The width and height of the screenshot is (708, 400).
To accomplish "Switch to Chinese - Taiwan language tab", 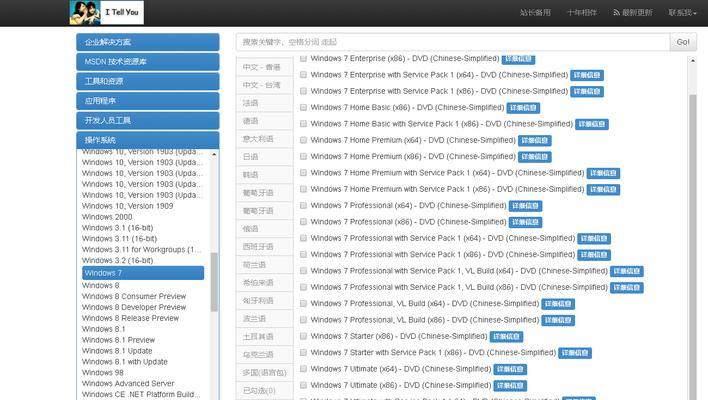I will coord(265,85).
